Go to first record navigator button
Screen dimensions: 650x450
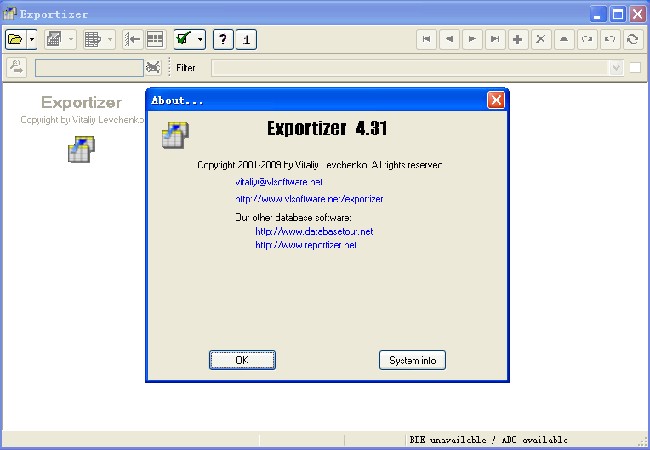point(426,39)
